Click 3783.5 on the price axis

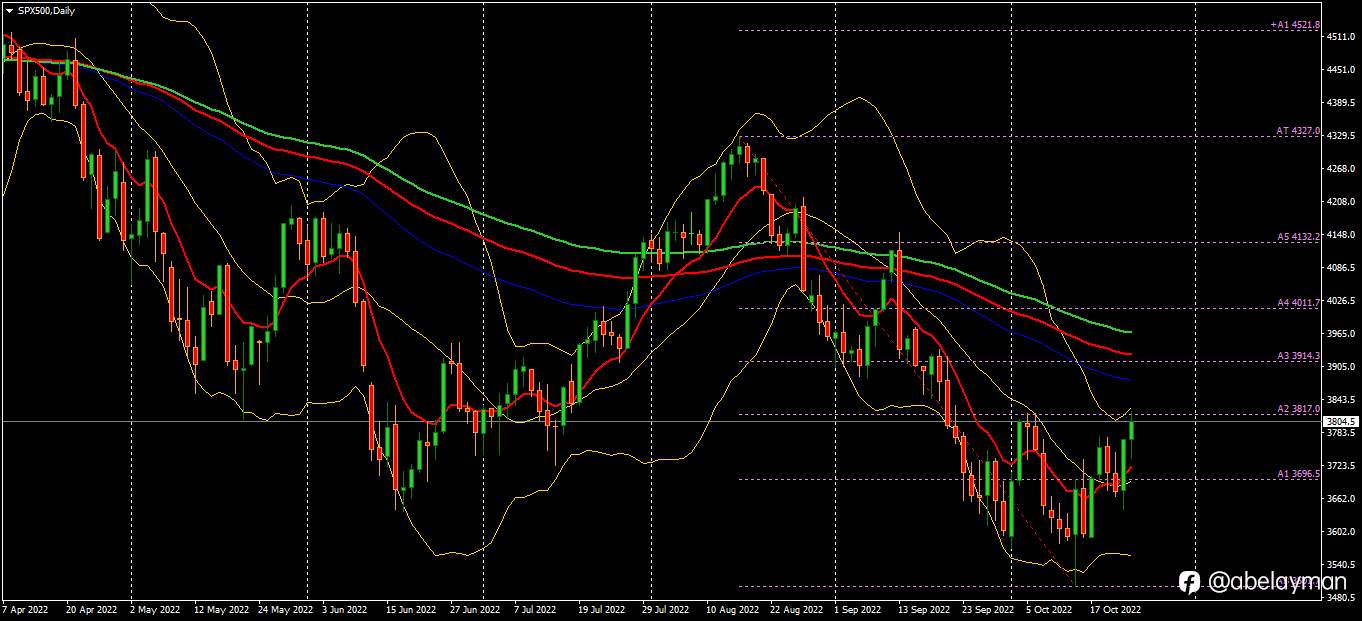pyautogui.click(x=1341, y=433)
